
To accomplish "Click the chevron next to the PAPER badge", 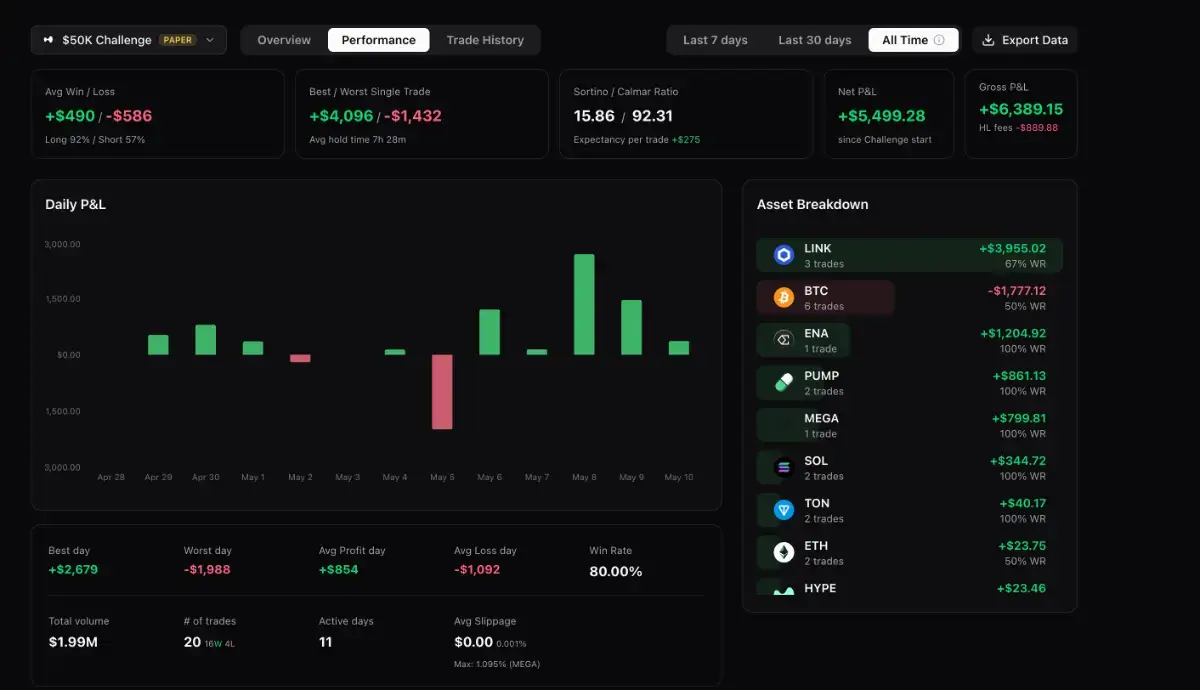I will (210, 40).
